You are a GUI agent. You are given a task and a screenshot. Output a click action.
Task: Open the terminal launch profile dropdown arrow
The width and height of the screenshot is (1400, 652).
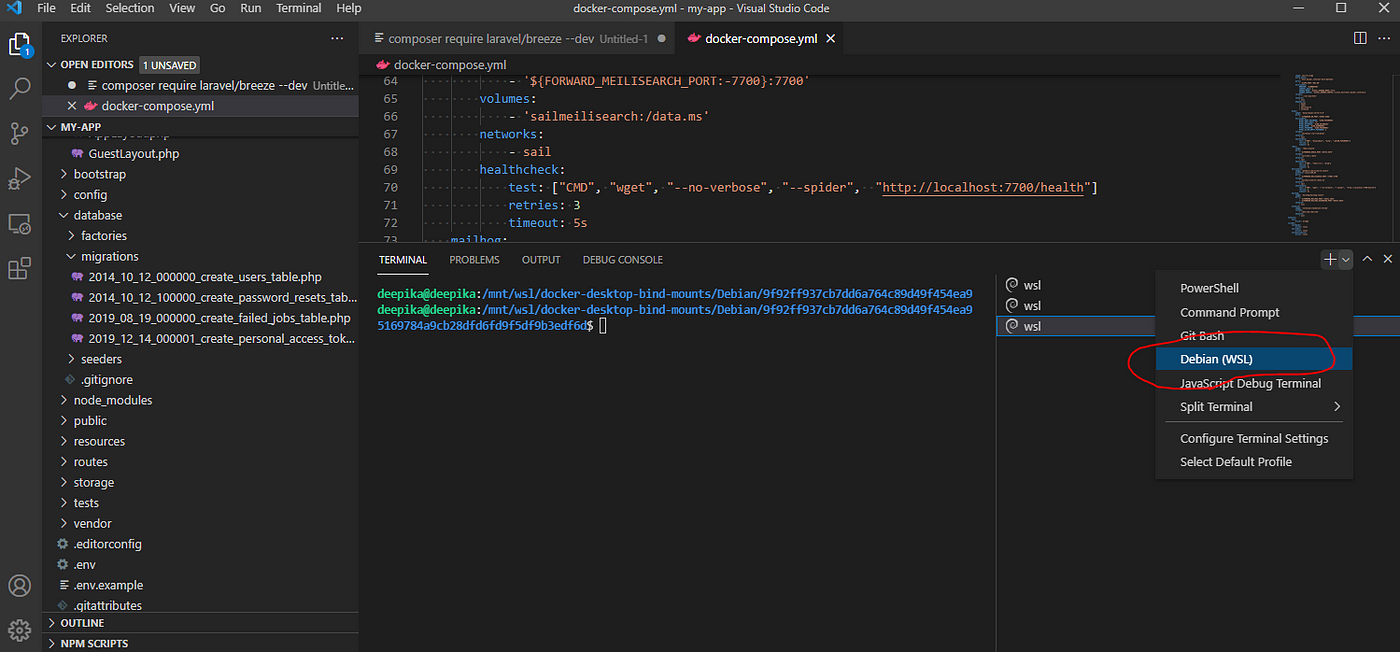(x=1345, y=260)
